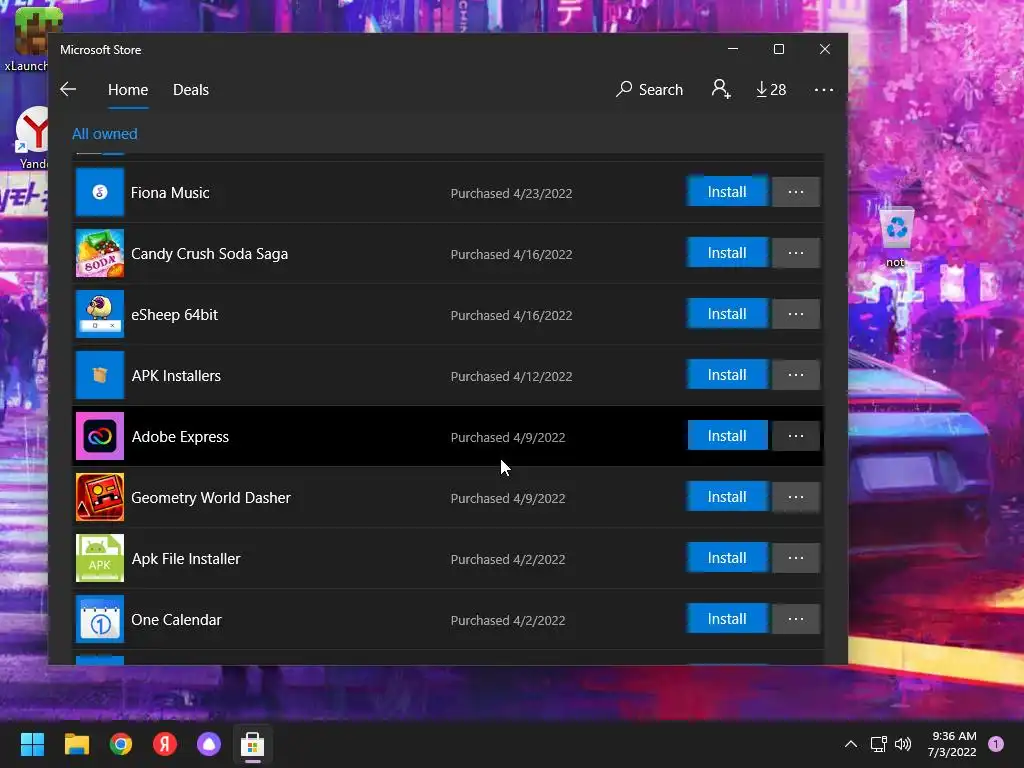
Task: Open the Search magnifier in Microsoft Store
Action: 649,89
